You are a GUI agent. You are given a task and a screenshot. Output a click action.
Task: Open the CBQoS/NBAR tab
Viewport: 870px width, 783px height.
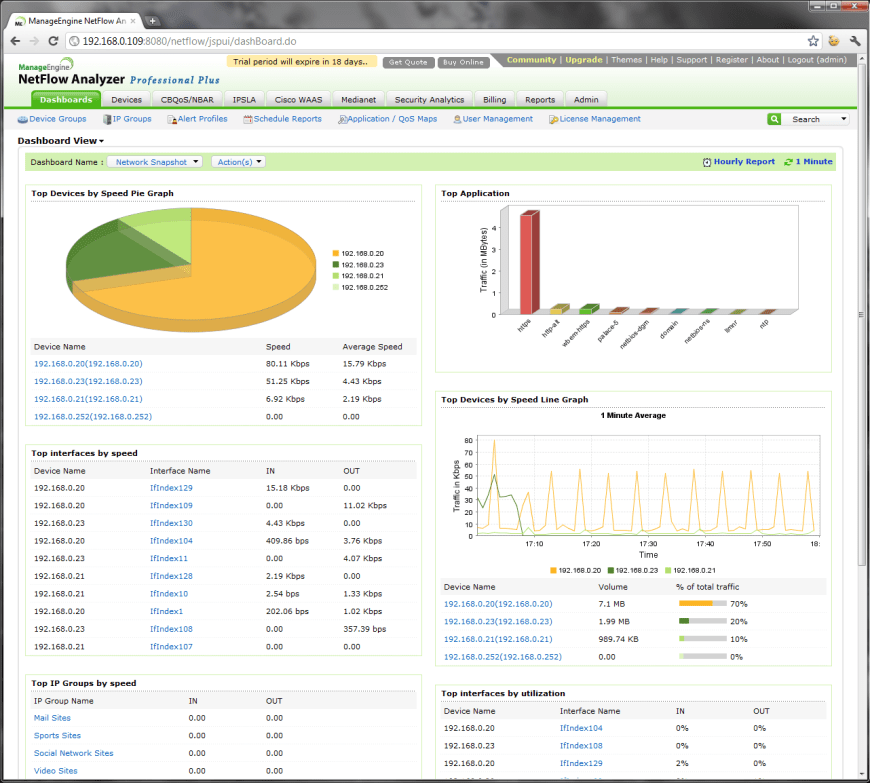coord(187,100)
